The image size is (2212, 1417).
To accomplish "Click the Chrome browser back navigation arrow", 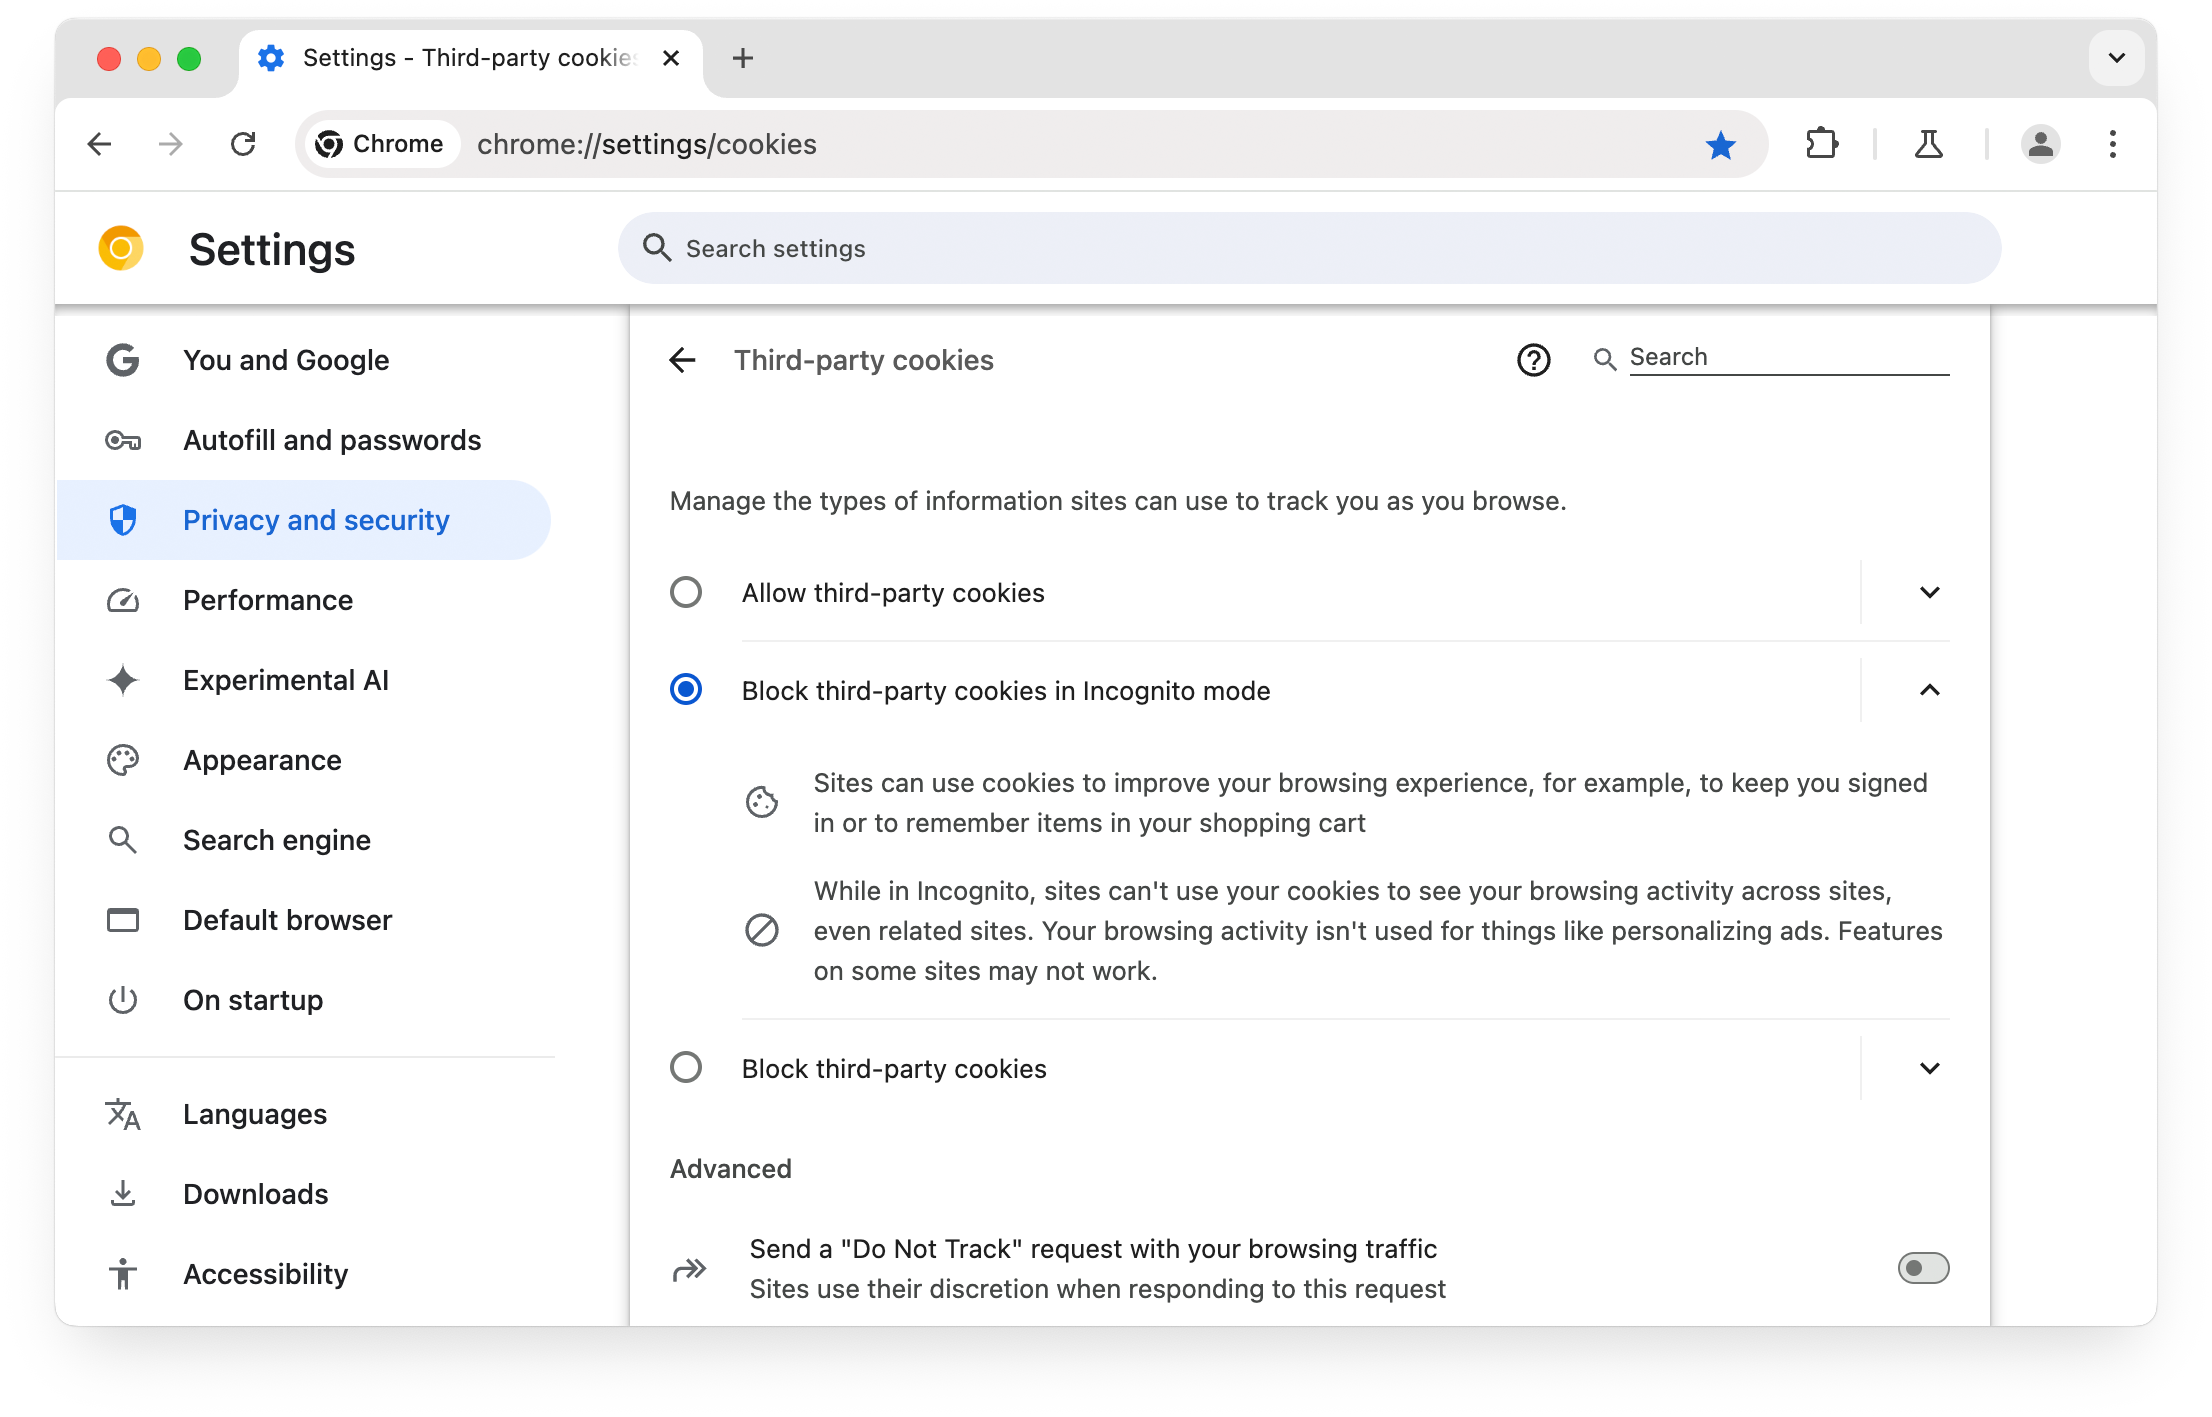I will tap(100, 143).
